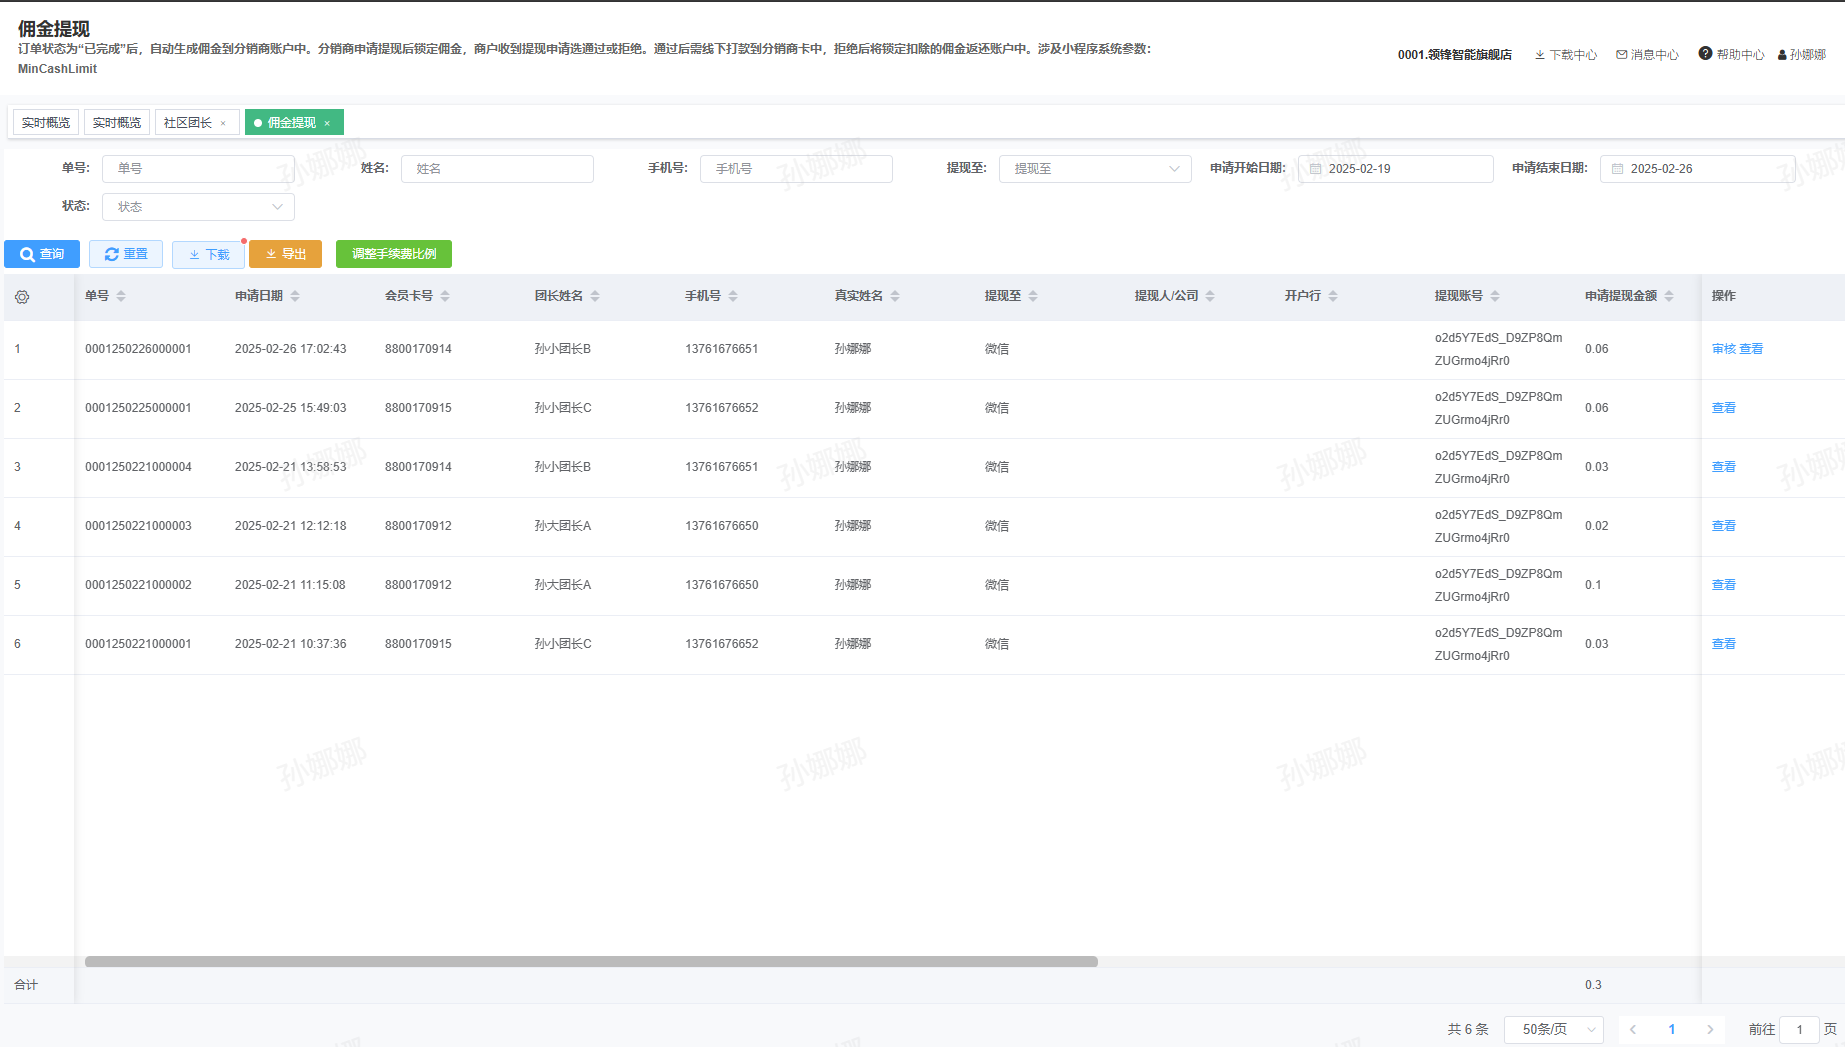This screenshot has height=1047, width=1845.
Task: Click the green 调整手续费比例 button
Action: point(394,254)
